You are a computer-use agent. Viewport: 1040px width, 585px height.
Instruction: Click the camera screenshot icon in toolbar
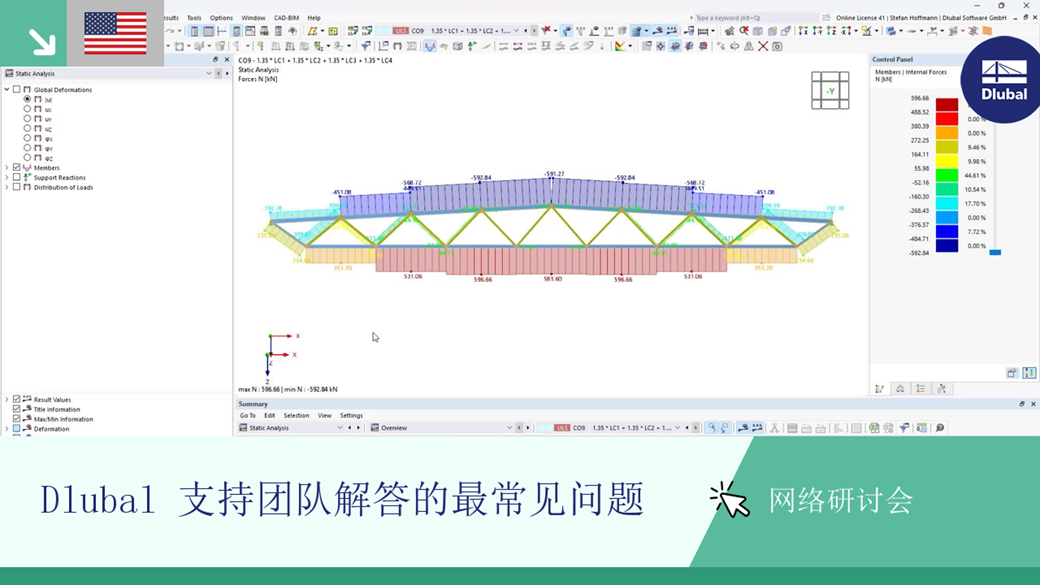click(x=777, y=46)
